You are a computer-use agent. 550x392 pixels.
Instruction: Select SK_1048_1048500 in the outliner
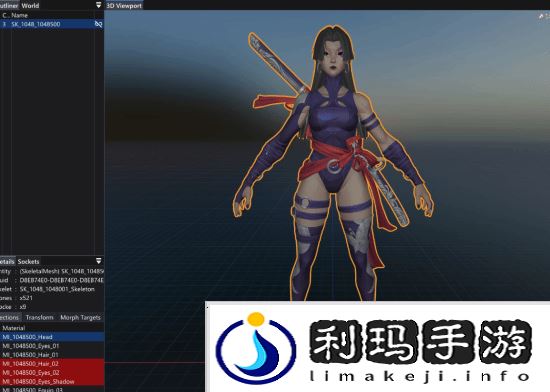[52, 24]
